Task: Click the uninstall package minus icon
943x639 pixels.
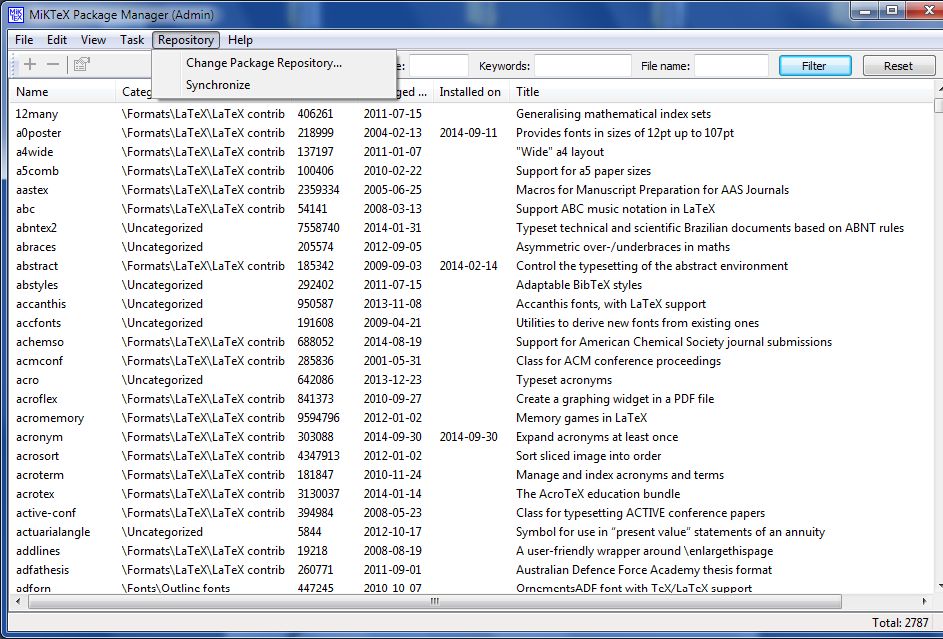Action: coord(53,64)
